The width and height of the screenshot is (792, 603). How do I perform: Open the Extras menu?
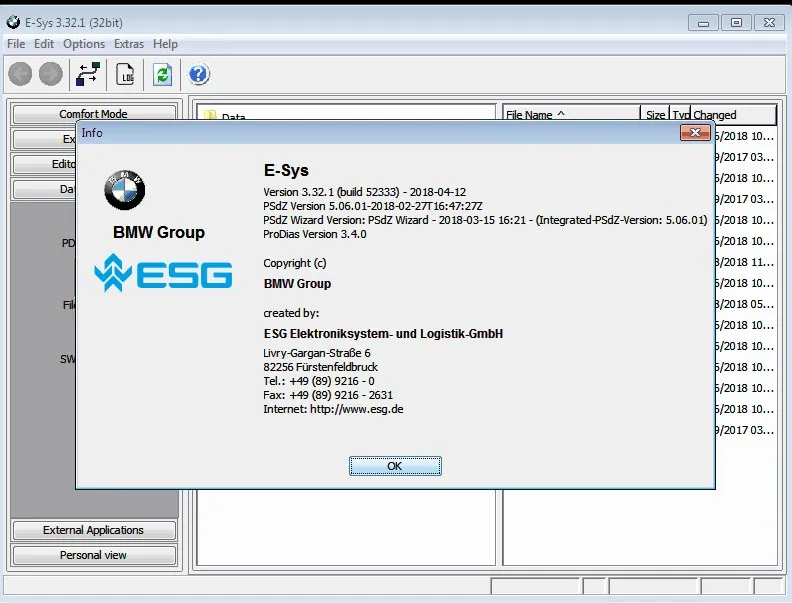coord(129,44)
